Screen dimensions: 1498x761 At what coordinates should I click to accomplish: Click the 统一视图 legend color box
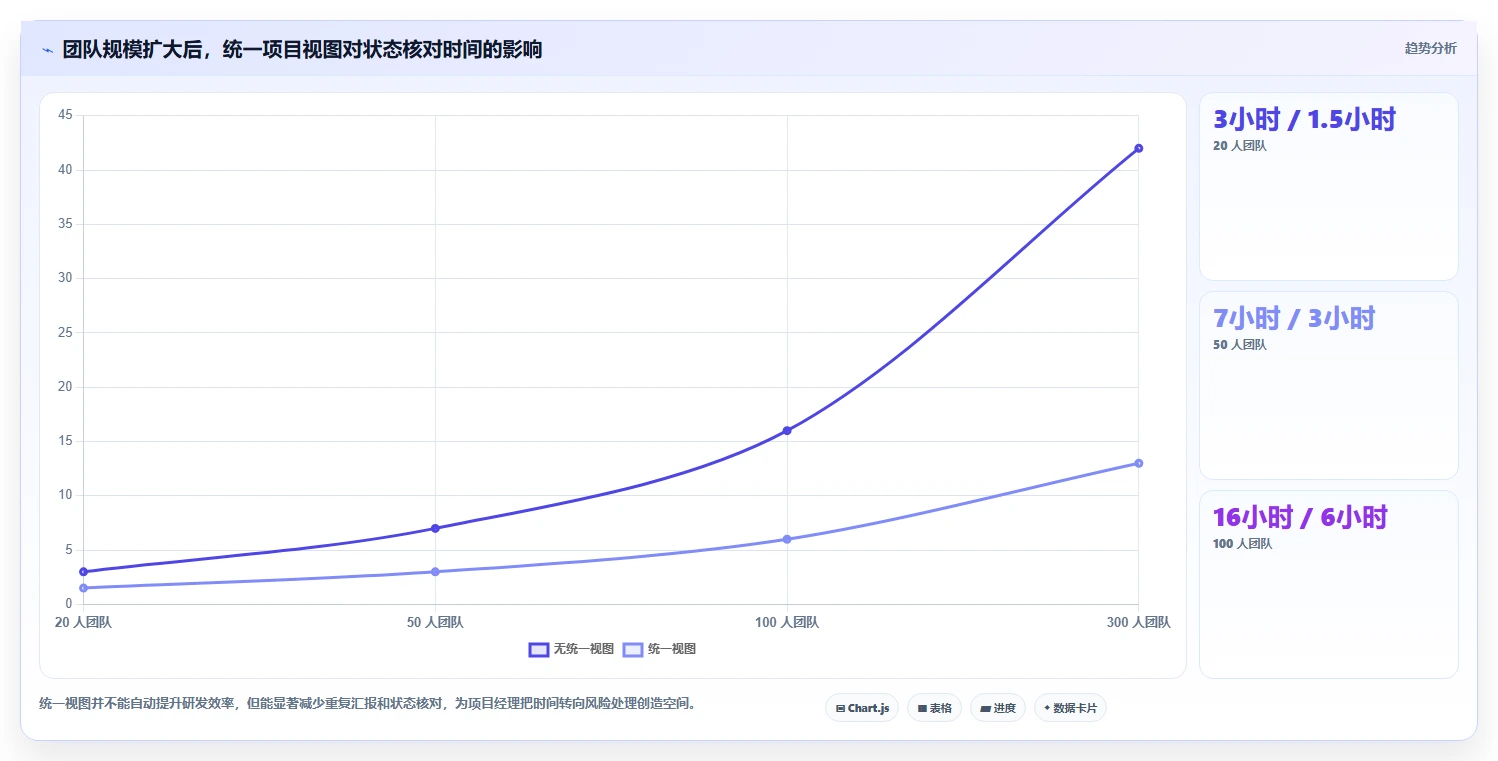632,650
